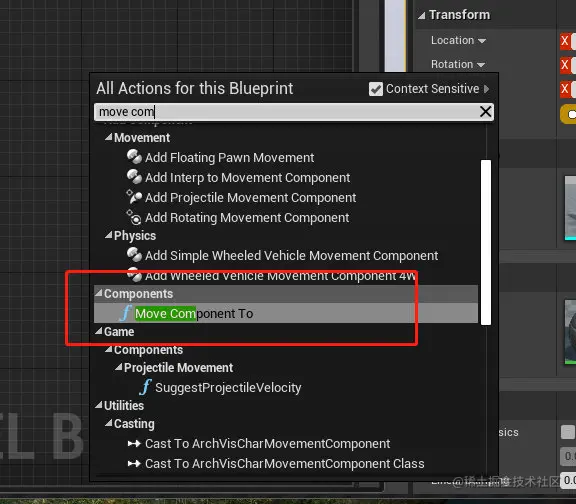Click the Add Simple Wheeled Vehicle Movement icon
Screen dimensions: 576x504
click(x=134, y=255)
